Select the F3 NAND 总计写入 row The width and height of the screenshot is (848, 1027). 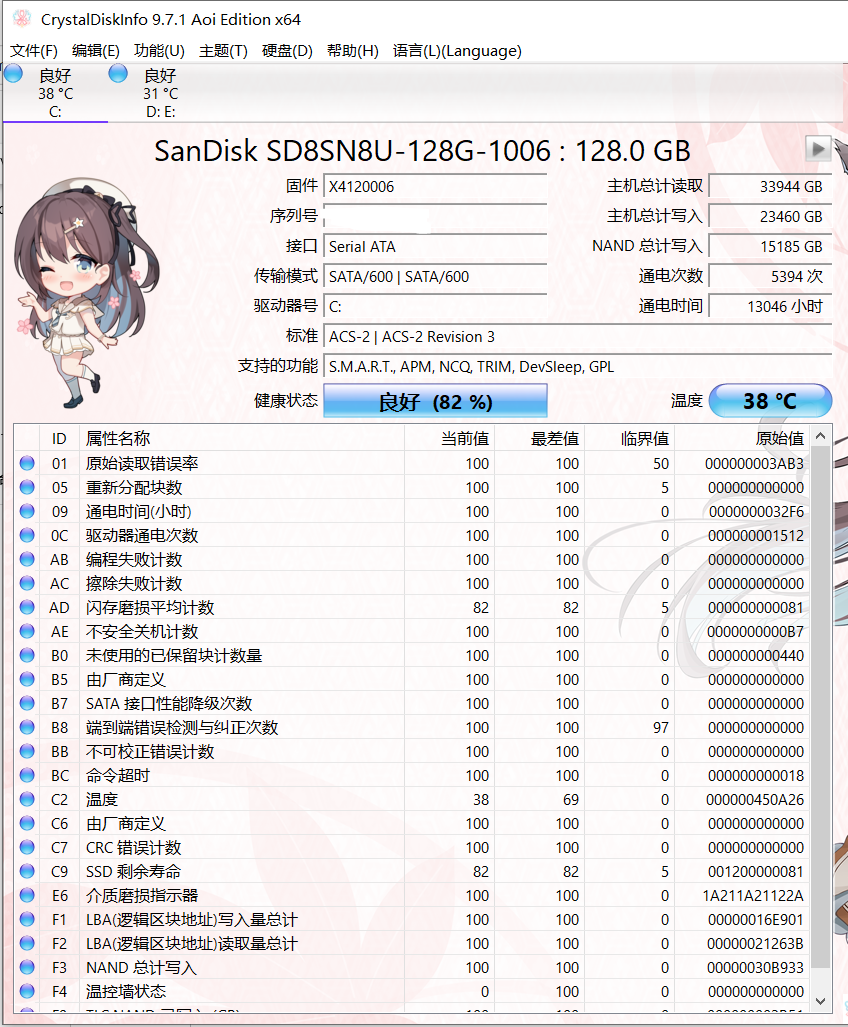click(x=412, y=967)
